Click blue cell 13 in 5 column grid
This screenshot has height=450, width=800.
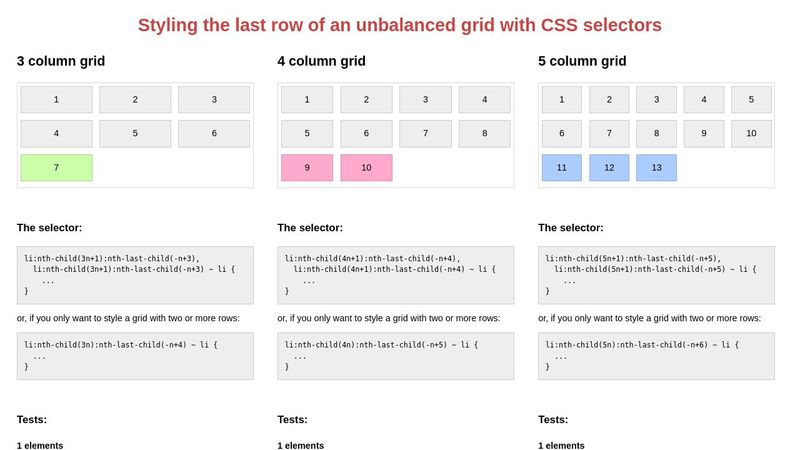(x=657, y=167)
